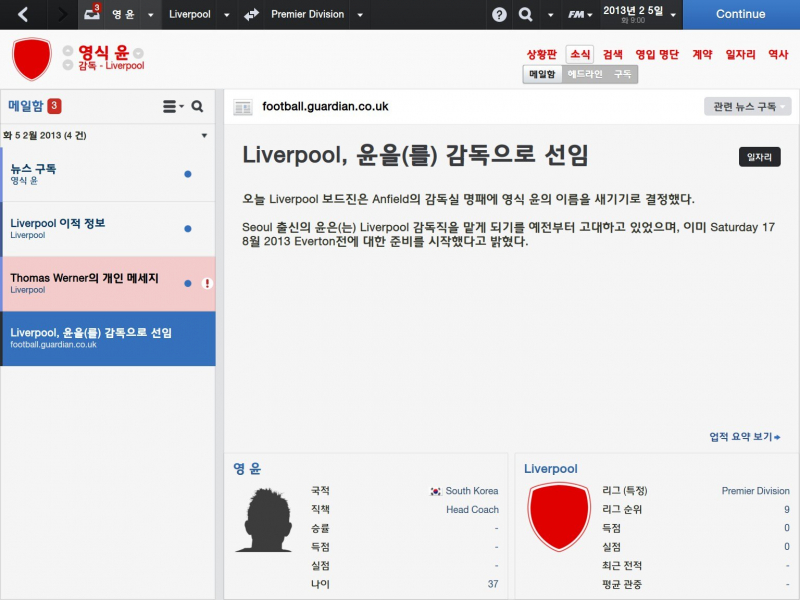Viewport: 800px width, 600px height.
Task: Open the search dropdown arrow in top bar
Action: (x=550, y=15)
